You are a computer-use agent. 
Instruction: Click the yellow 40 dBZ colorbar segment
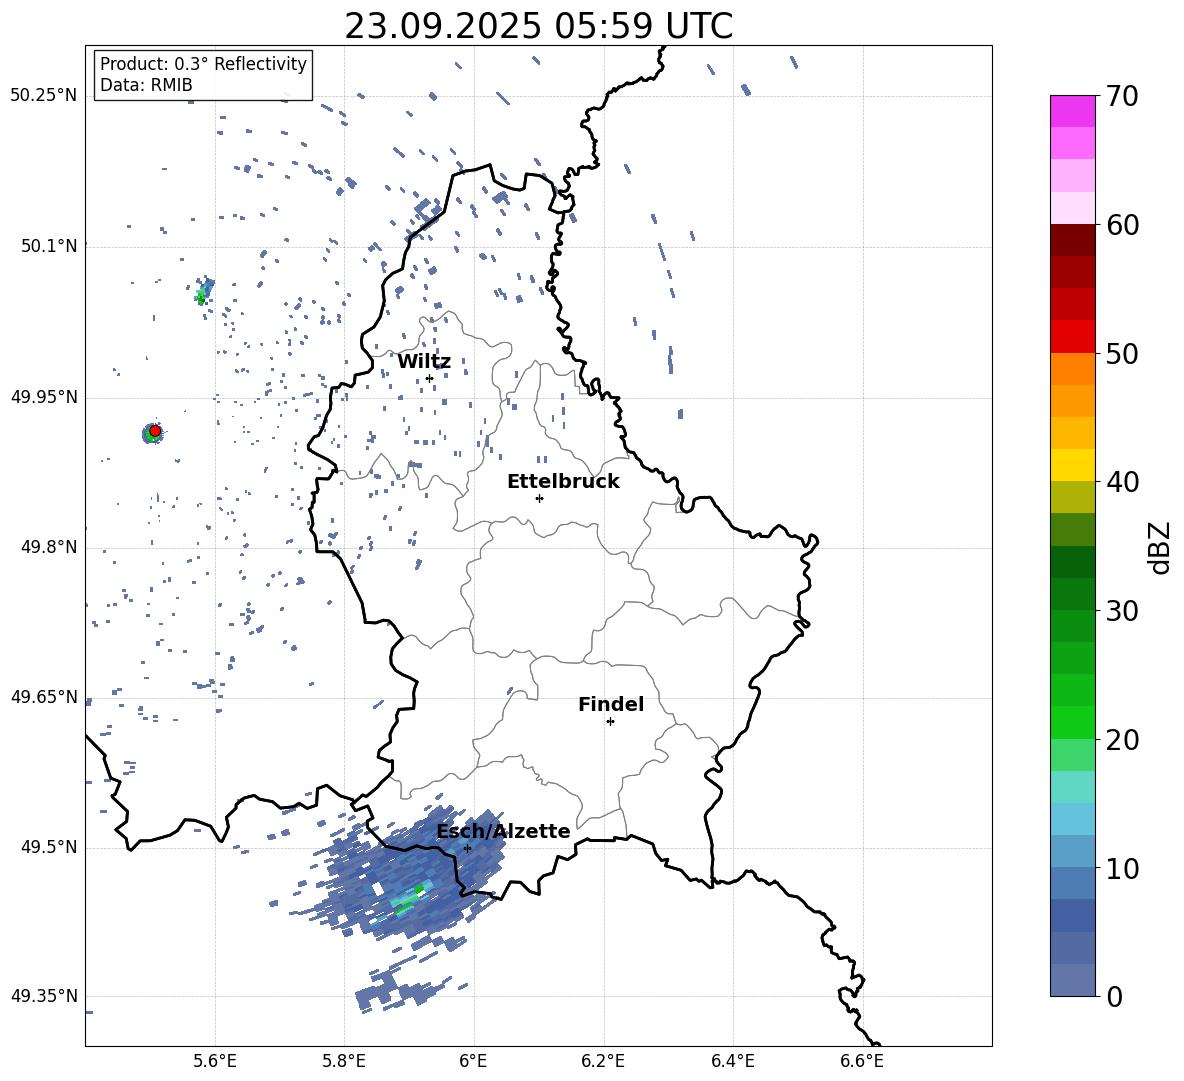1072,465
